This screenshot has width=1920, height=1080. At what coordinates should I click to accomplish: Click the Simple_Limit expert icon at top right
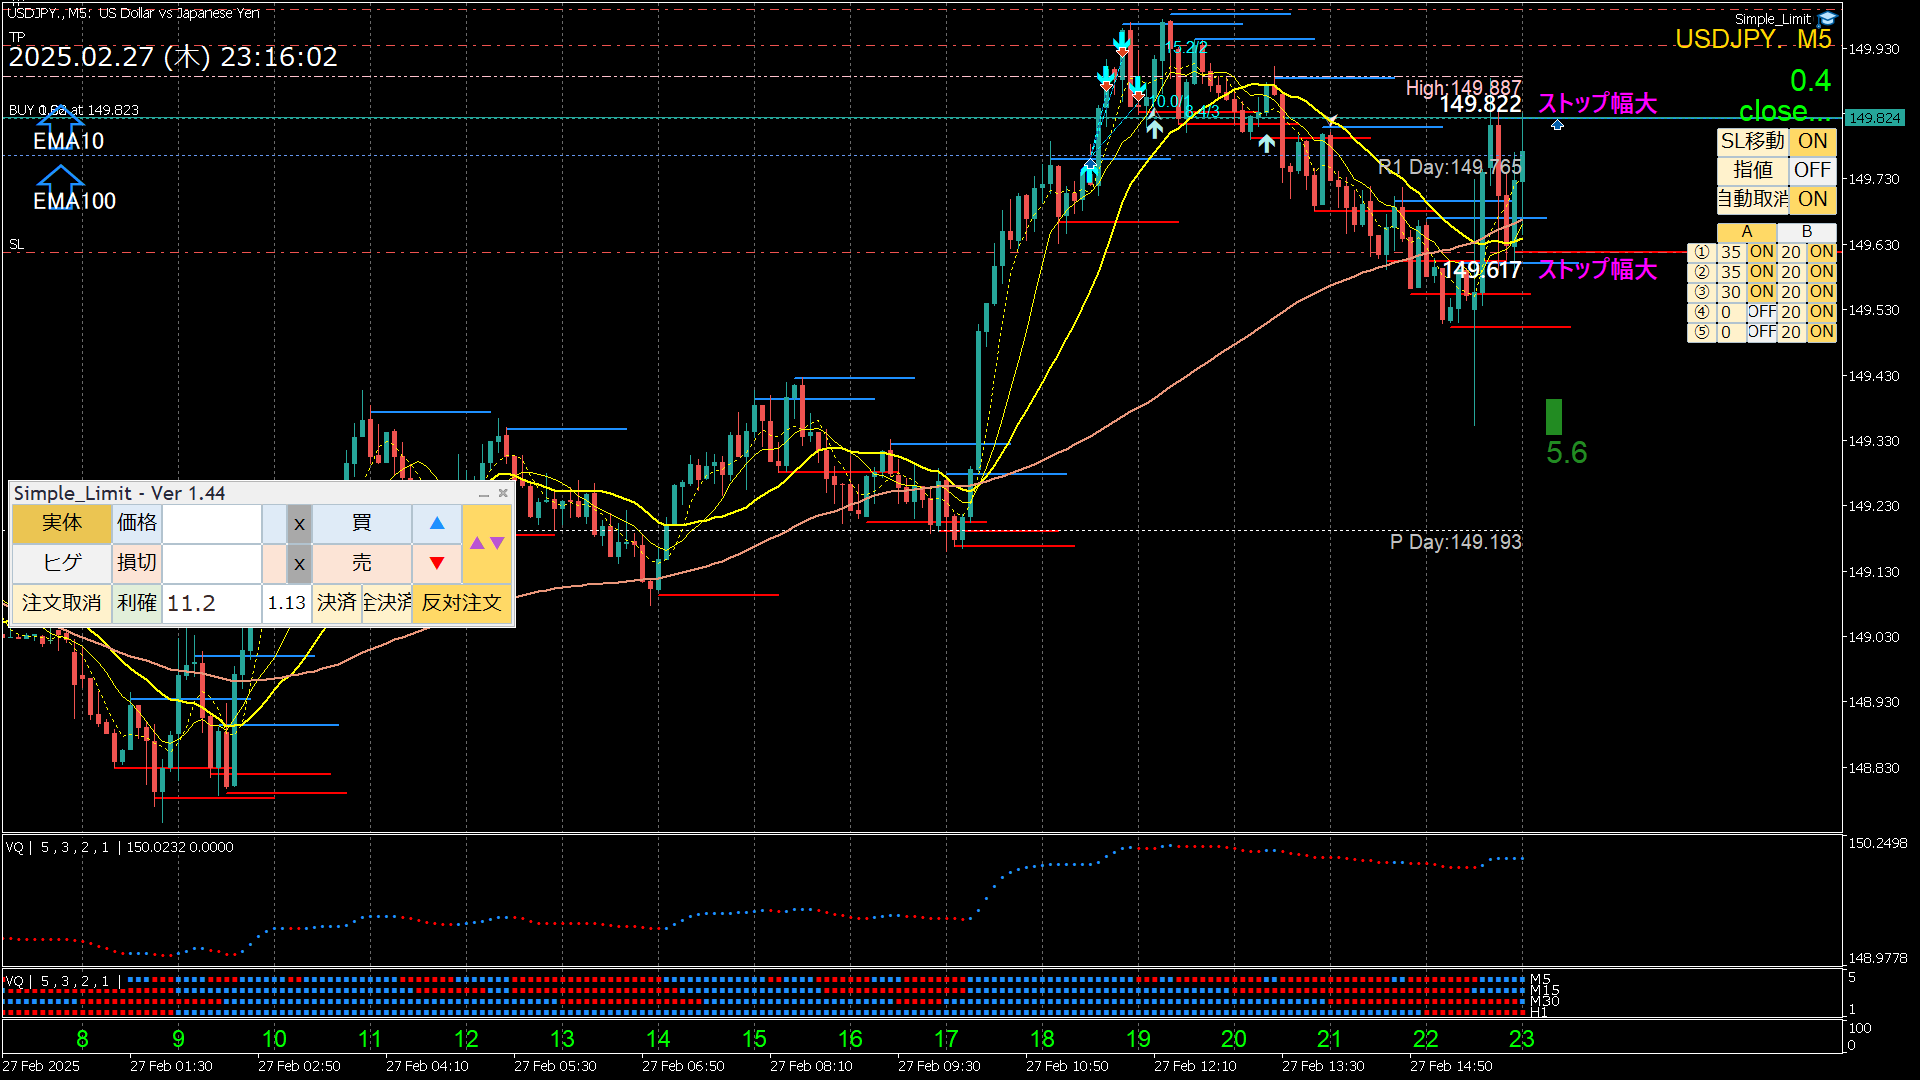(1828, 18)
